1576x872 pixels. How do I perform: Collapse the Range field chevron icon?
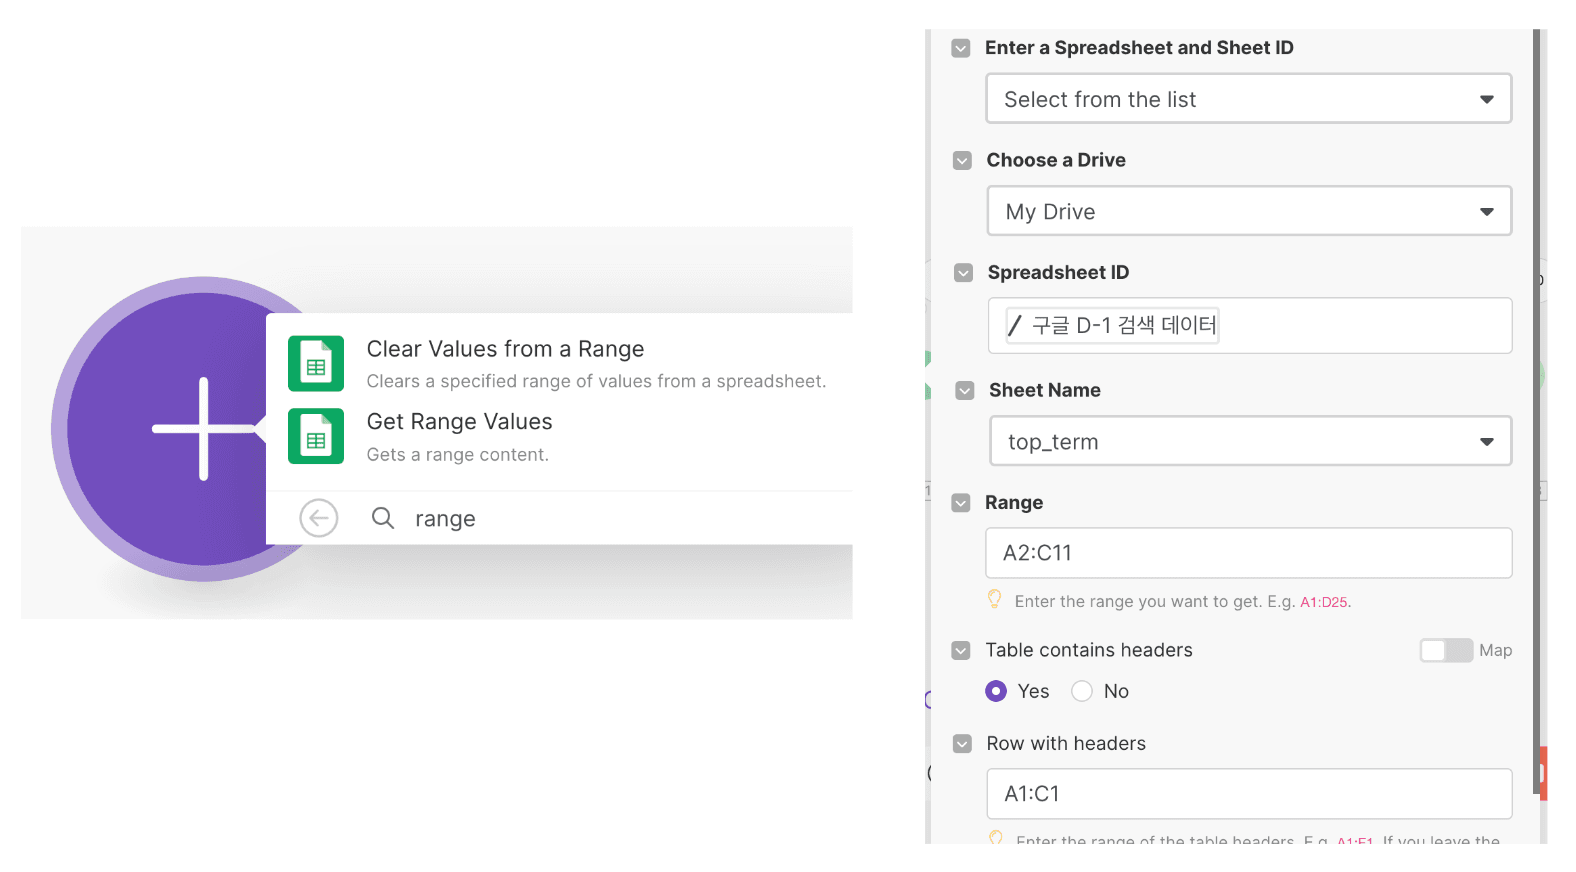[x=961, y=503]
